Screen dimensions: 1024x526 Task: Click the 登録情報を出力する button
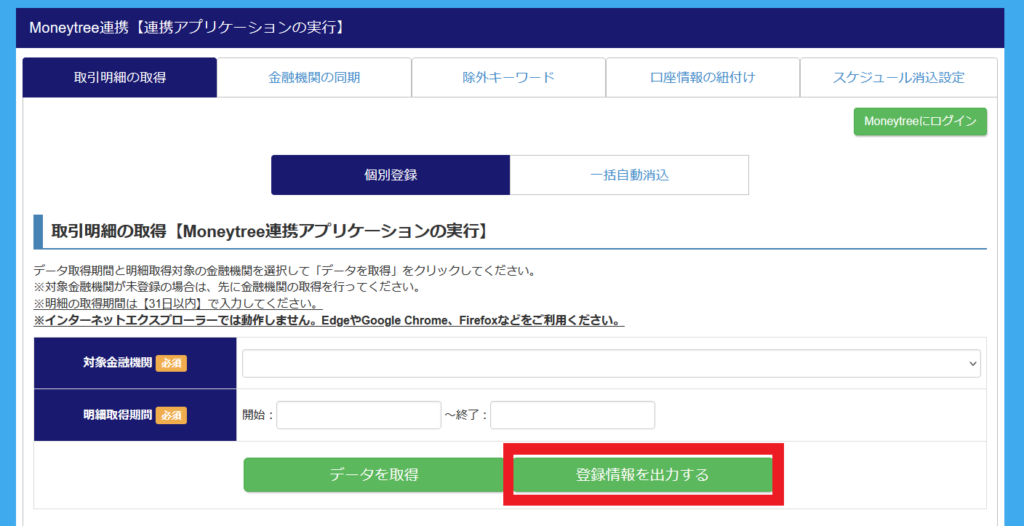click(643, 474)
